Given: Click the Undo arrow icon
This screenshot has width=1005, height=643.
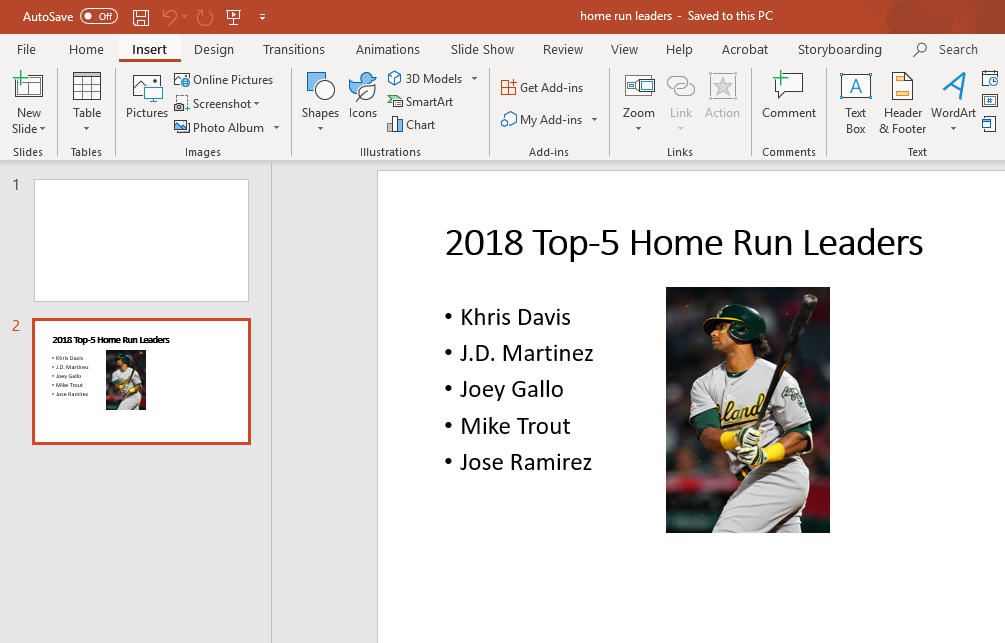Looking at the screenshot, I should tap(169, 17).
